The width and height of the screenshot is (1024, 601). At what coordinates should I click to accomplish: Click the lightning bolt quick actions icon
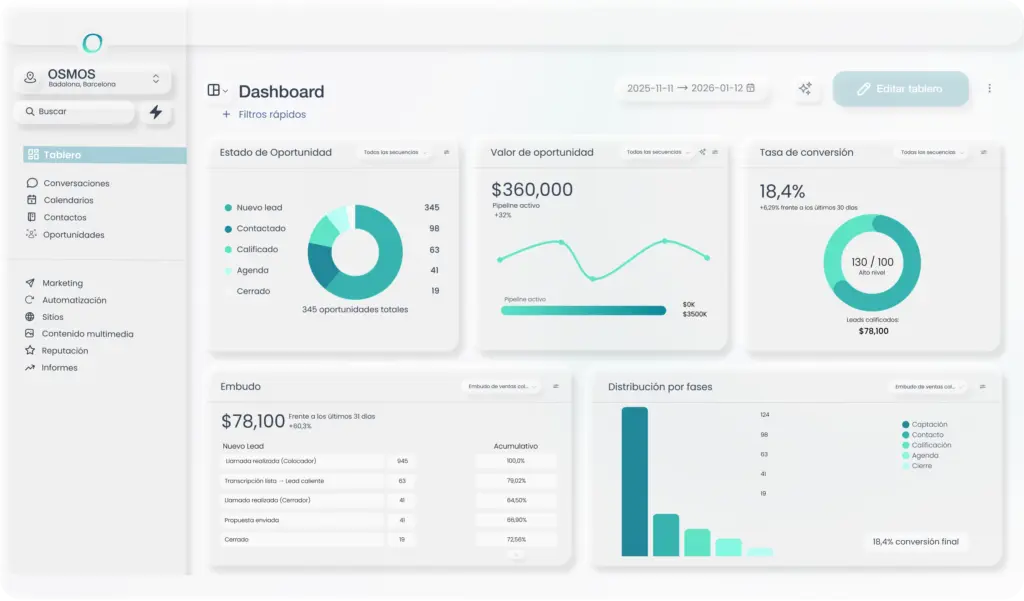[x=155, y=112]
